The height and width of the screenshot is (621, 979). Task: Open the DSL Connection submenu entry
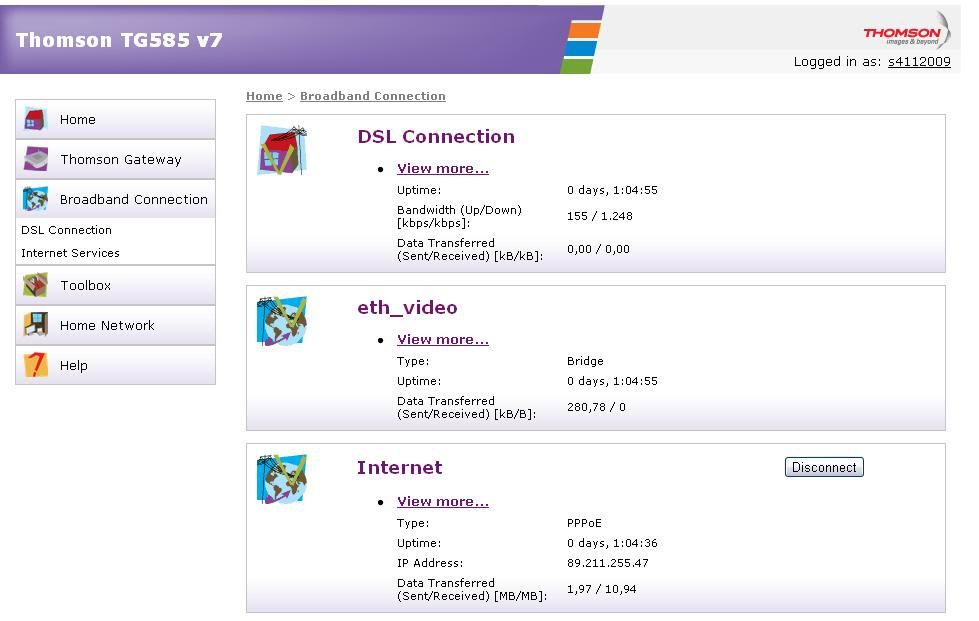tap(67, 230)
